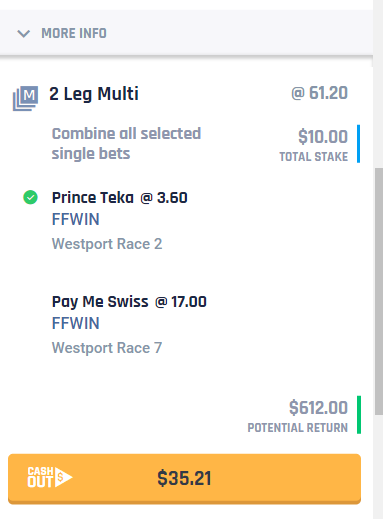Click the TOTAL STAKE label
The width and height of the screenshot is (383, 519).
pos(314,157)
